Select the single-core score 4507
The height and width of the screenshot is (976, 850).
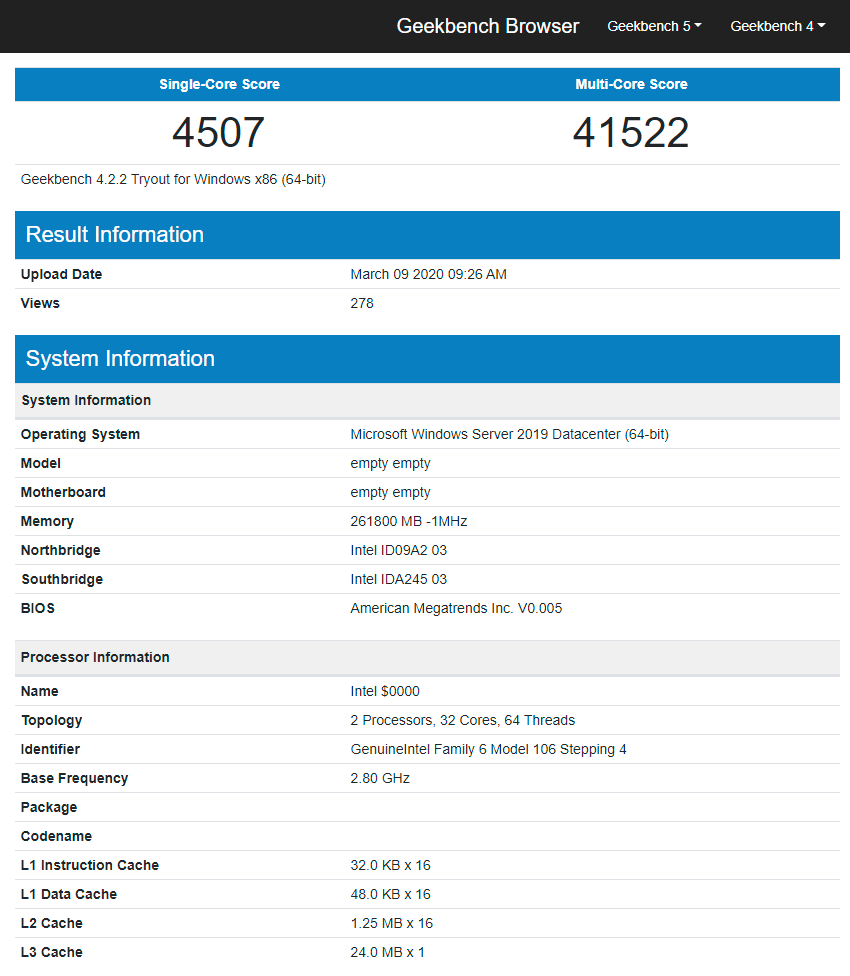point(218,133)
